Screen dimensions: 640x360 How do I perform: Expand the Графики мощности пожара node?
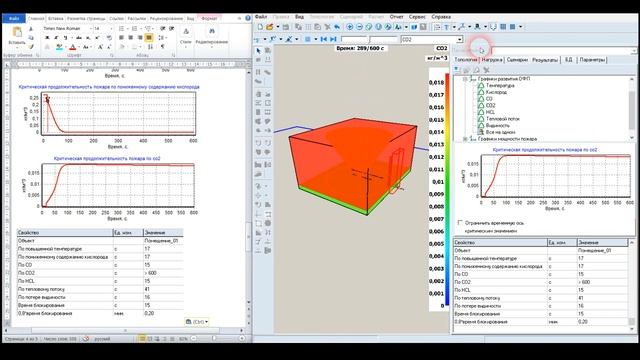(x=465, y=139)
